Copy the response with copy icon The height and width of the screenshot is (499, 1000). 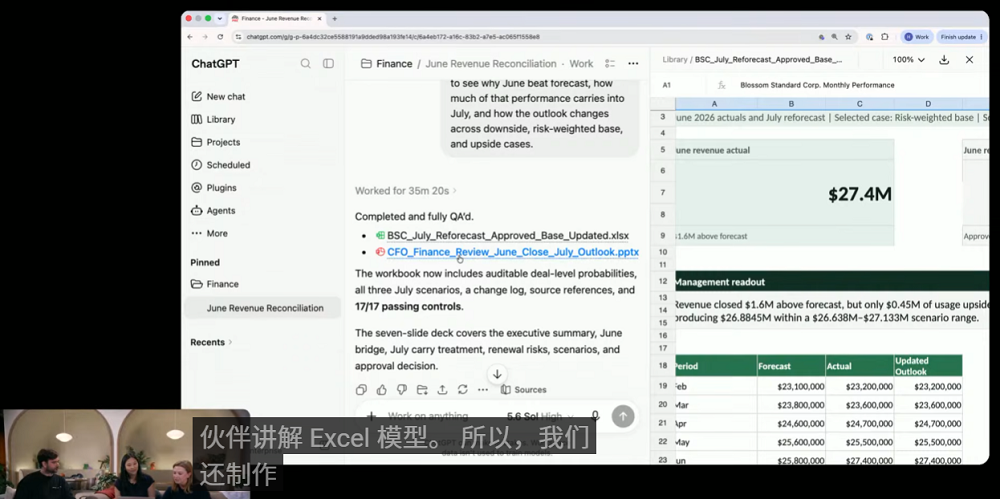[361, 390]
